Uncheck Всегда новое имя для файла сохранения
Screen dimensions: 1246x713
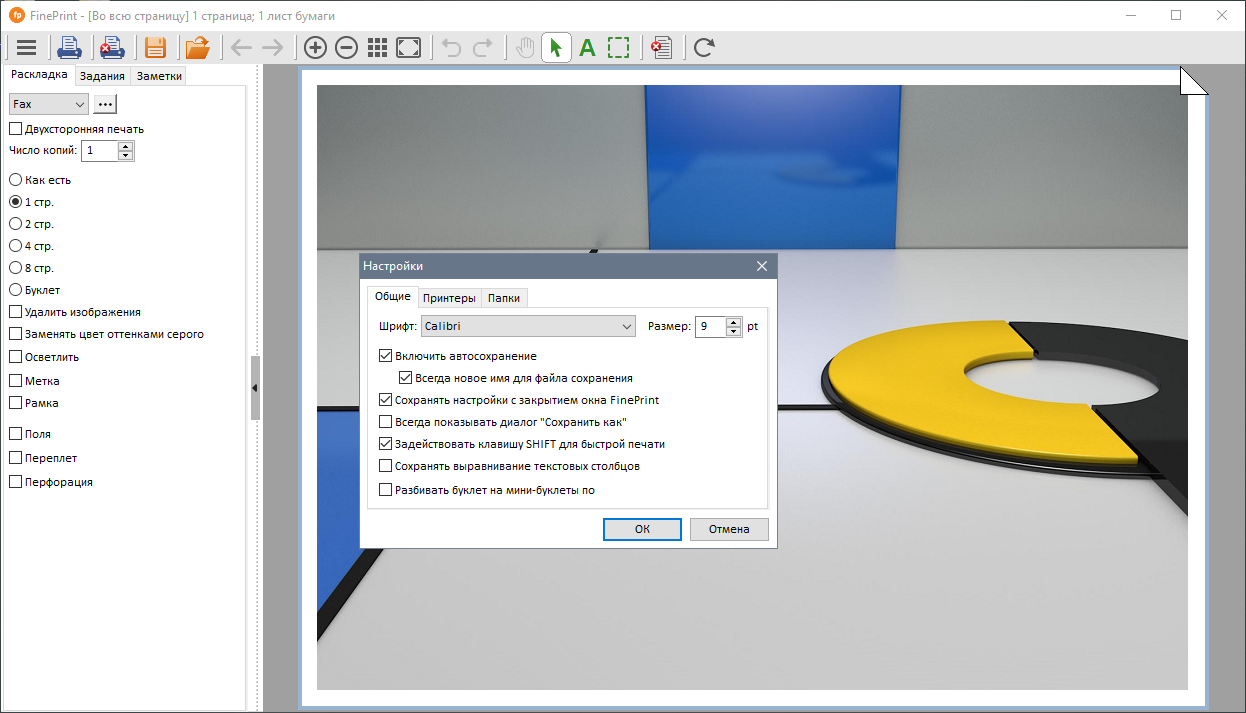(x=405, y=378)
